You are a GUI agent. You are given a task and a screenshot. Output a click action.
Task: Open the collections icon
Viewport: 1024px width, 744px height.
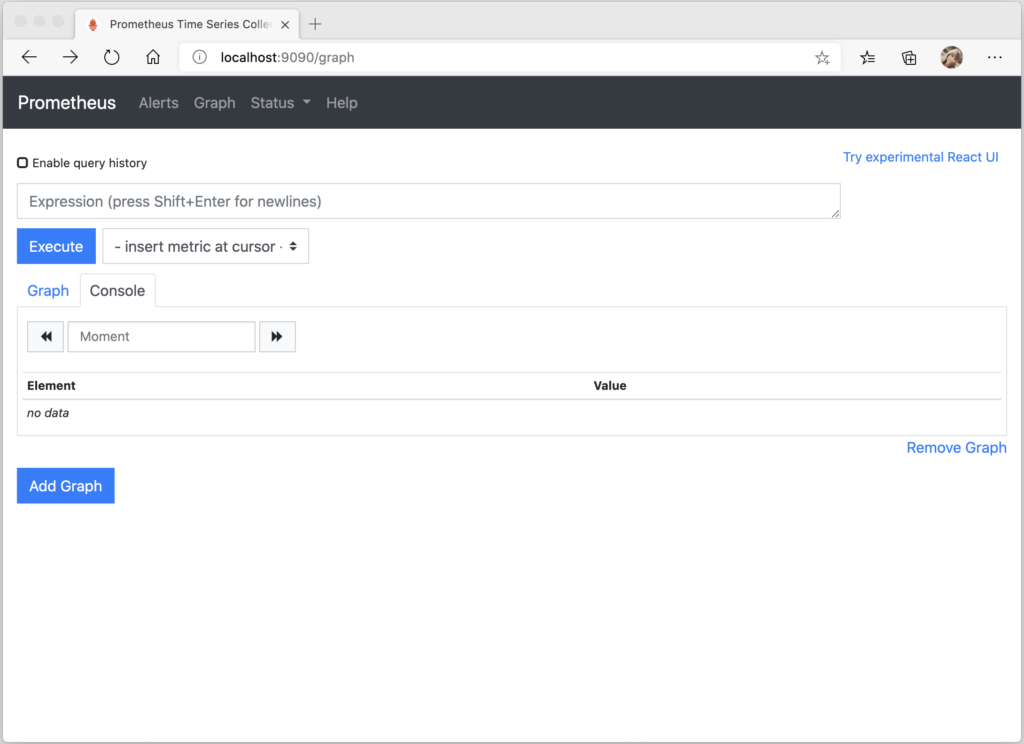(909, 58)
